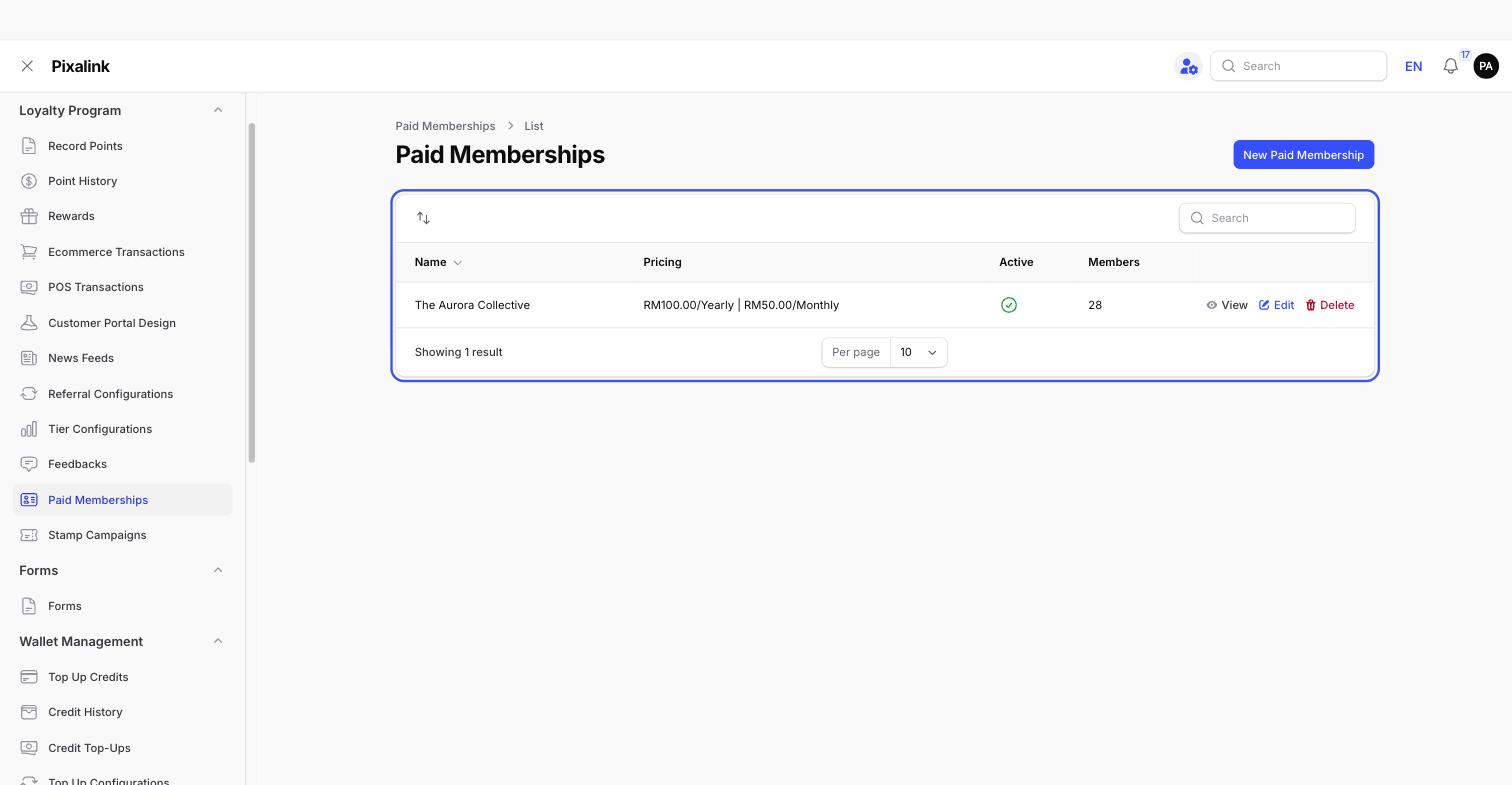Click the Rewards gift icon
Image resolution: width=1512 pixels, height=785 pixels.
point(29,216)
